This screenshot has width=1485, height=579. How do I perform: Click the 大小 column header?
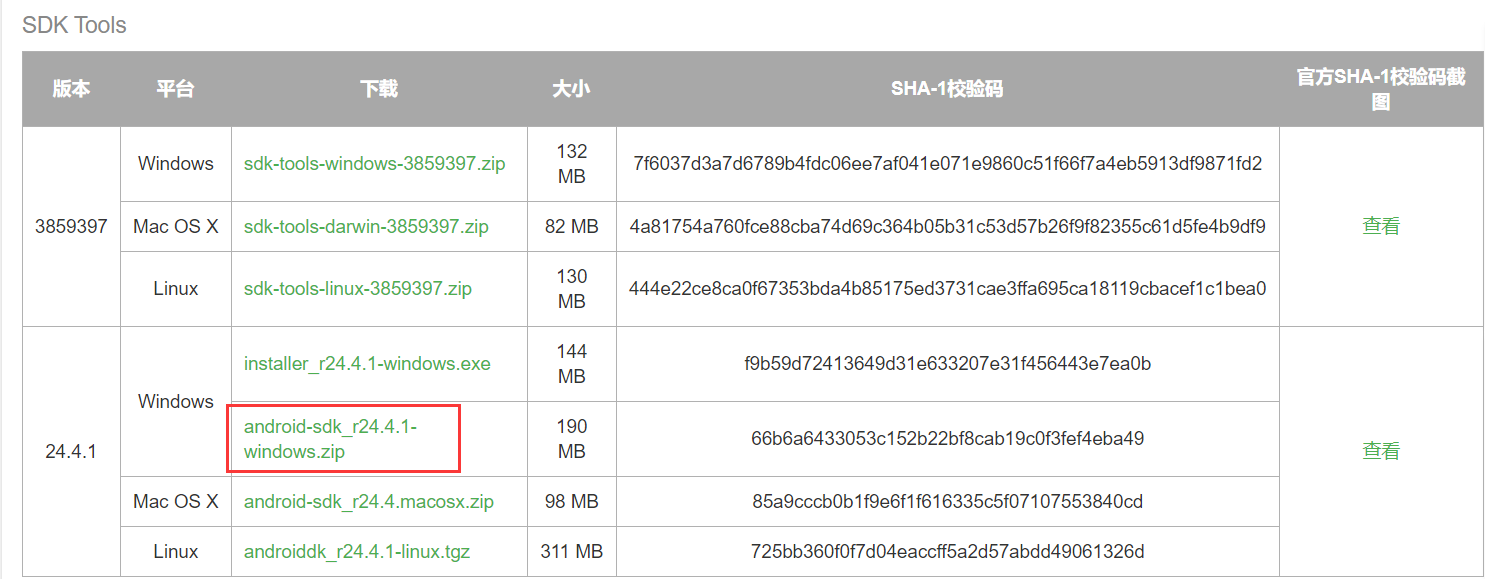(571, 89)
